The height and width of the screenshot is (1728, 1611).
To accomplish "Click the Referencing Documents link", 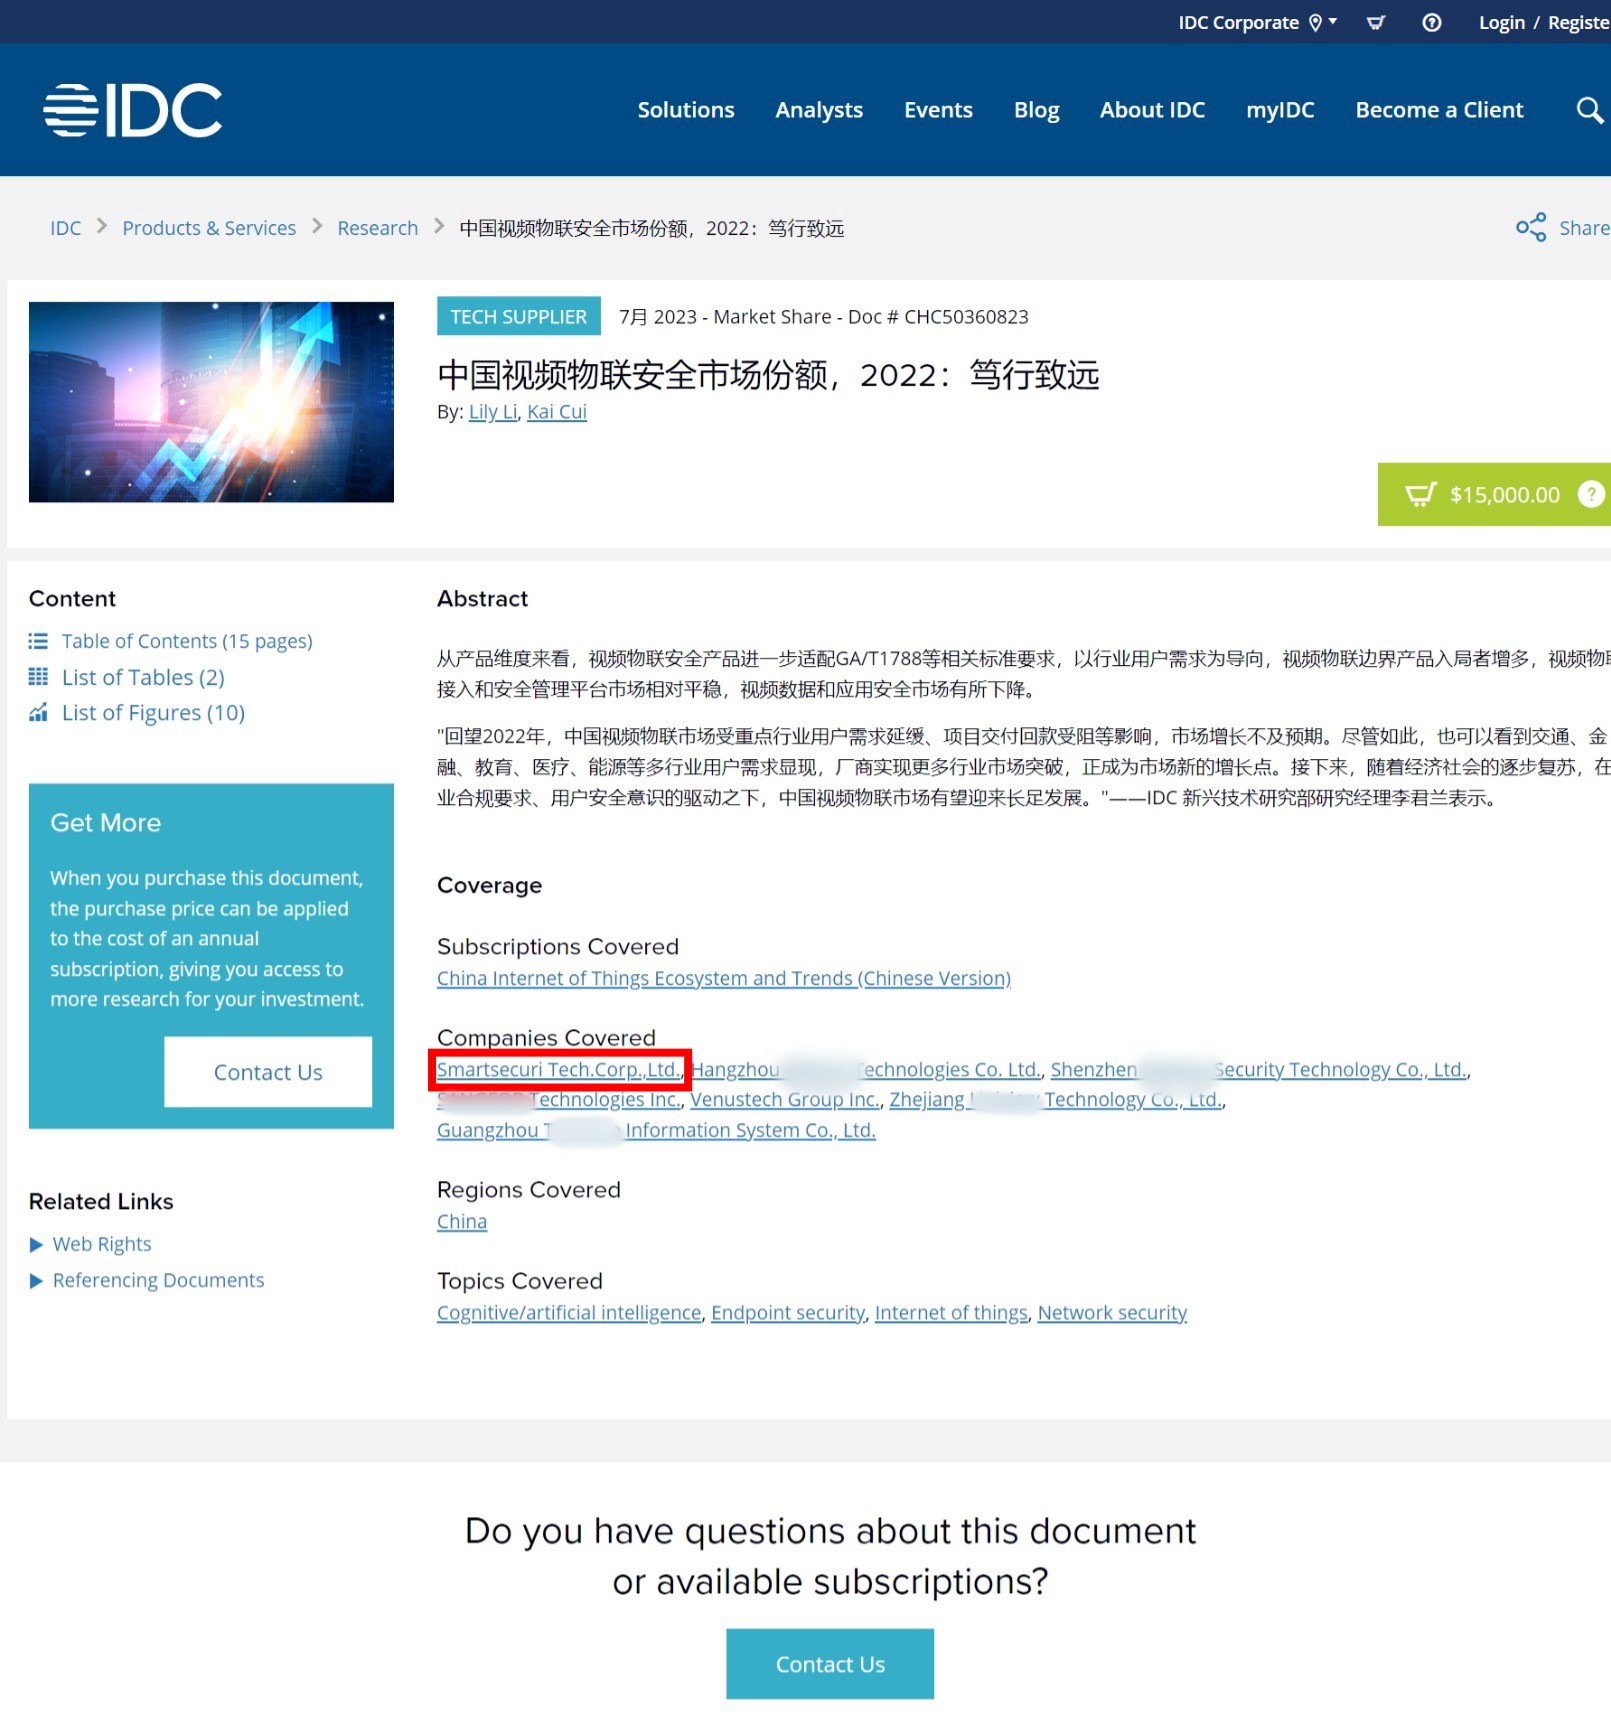I will 158,1281.
